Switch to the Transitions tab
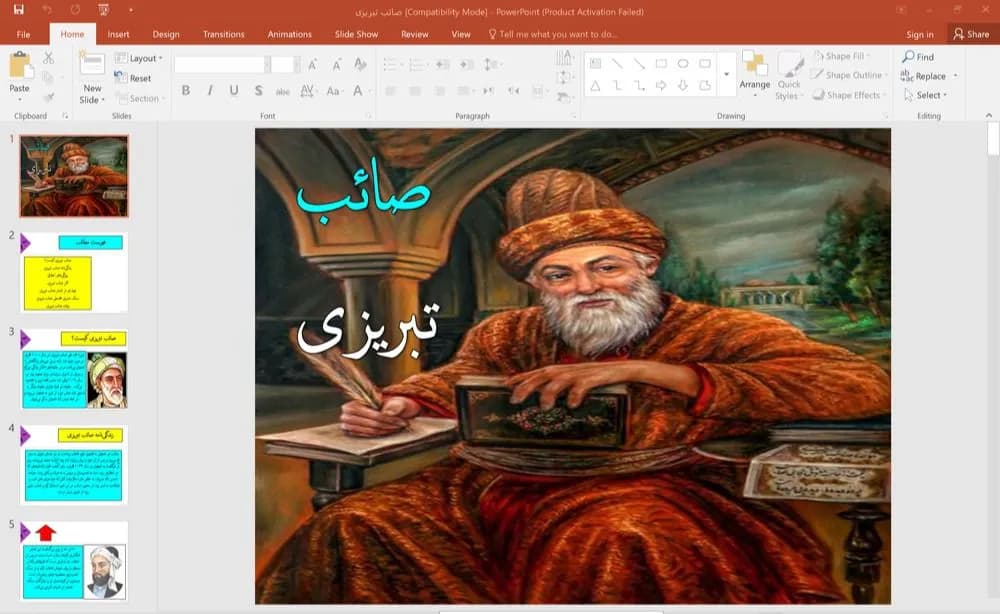Viewport: 1000px width, 614px height. coord(223,34)
